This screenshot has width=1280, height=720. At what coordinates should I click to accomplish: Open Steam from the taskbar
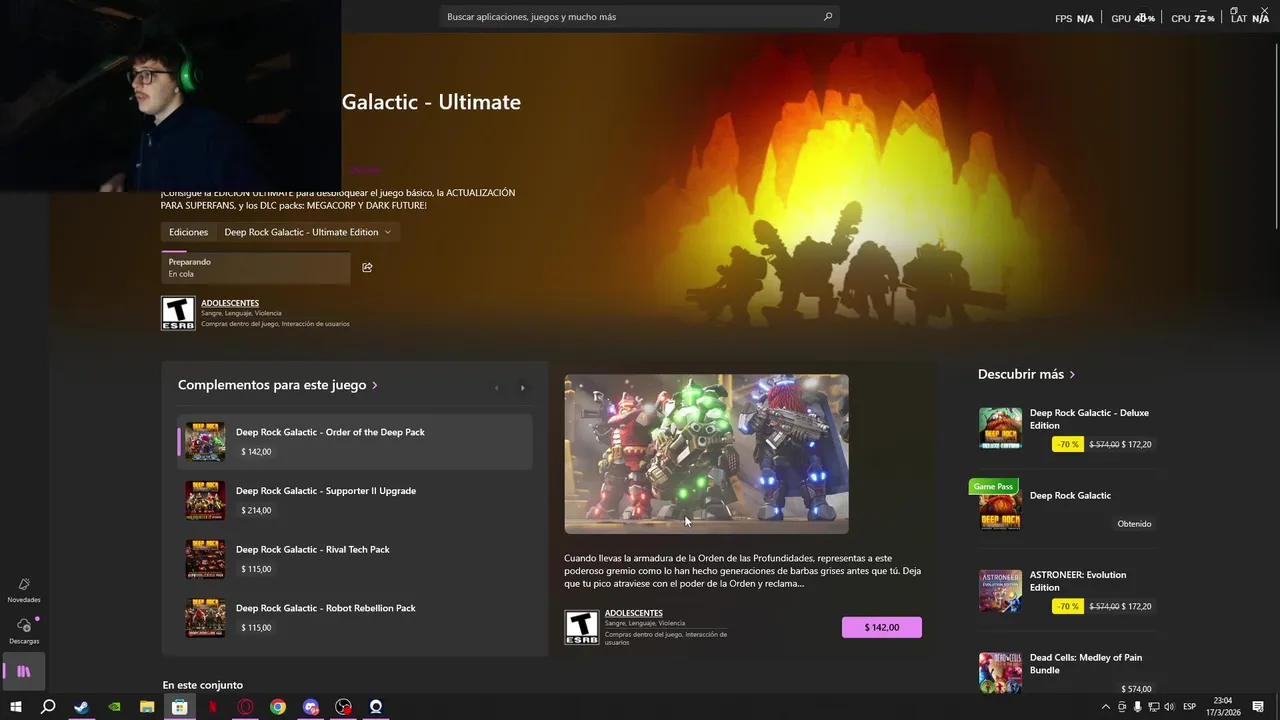coord(82,707)
